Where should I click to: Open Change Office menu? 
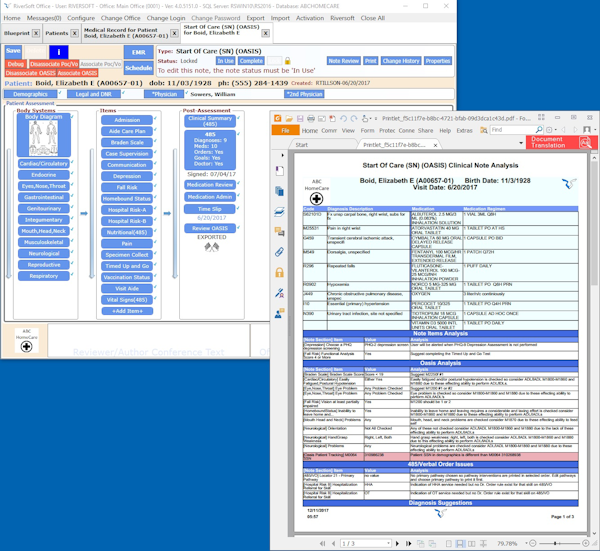point(121,18)
